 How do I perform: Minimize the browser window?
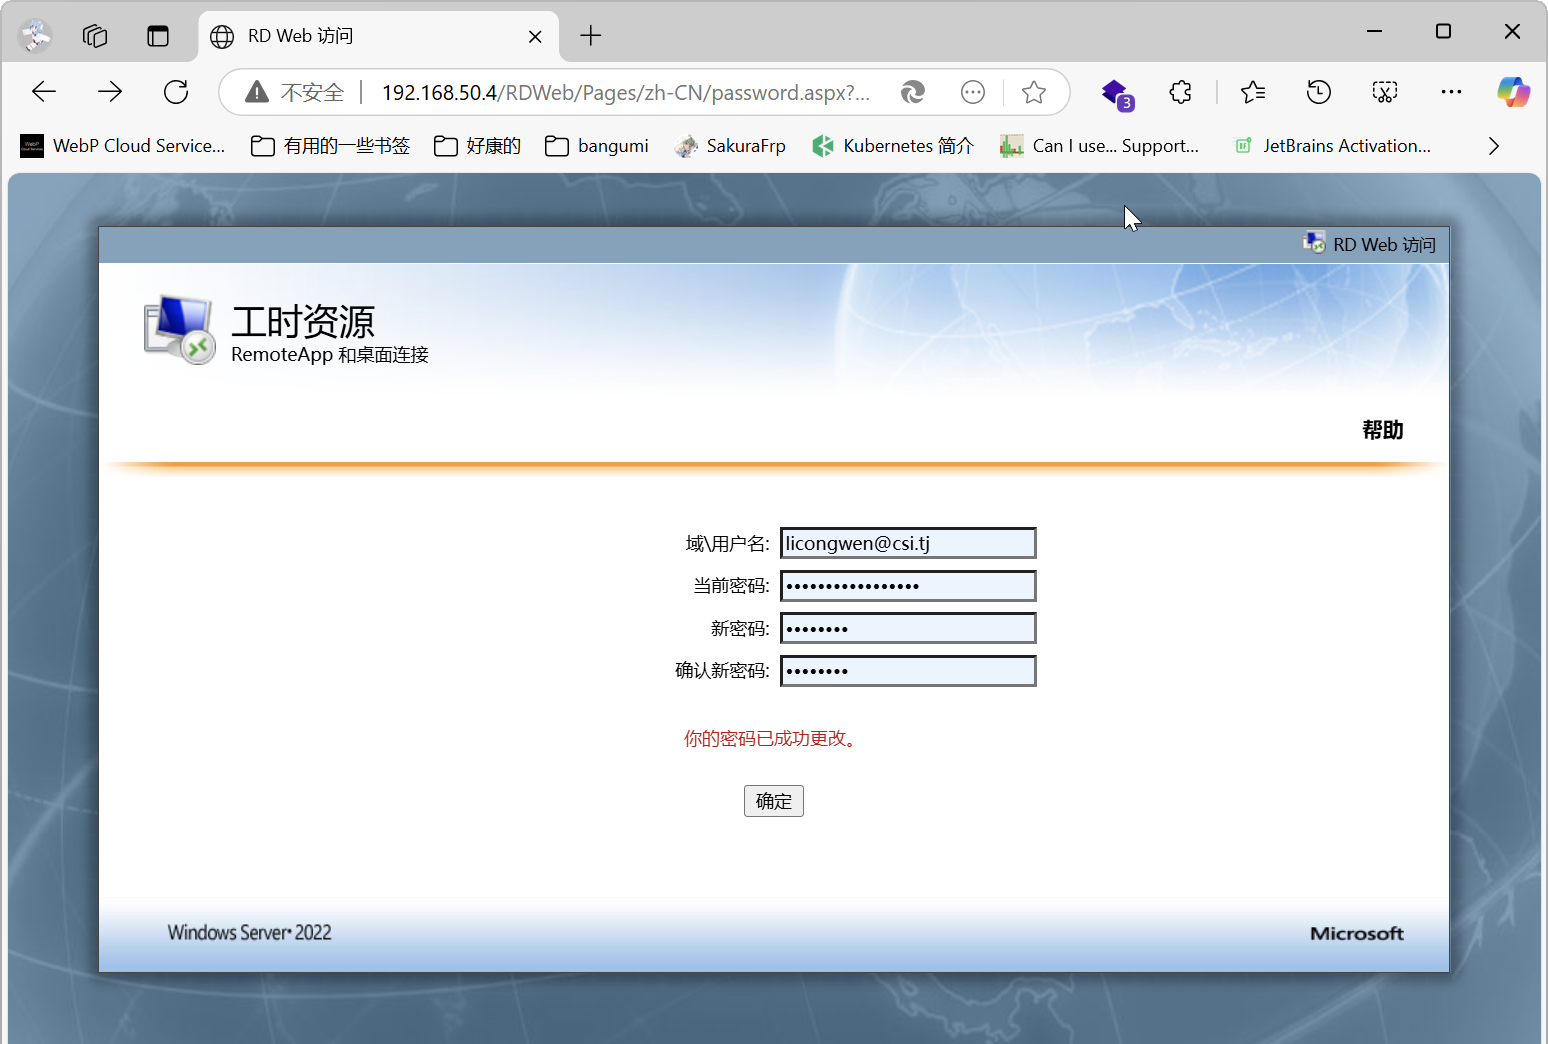[1375, 32]
